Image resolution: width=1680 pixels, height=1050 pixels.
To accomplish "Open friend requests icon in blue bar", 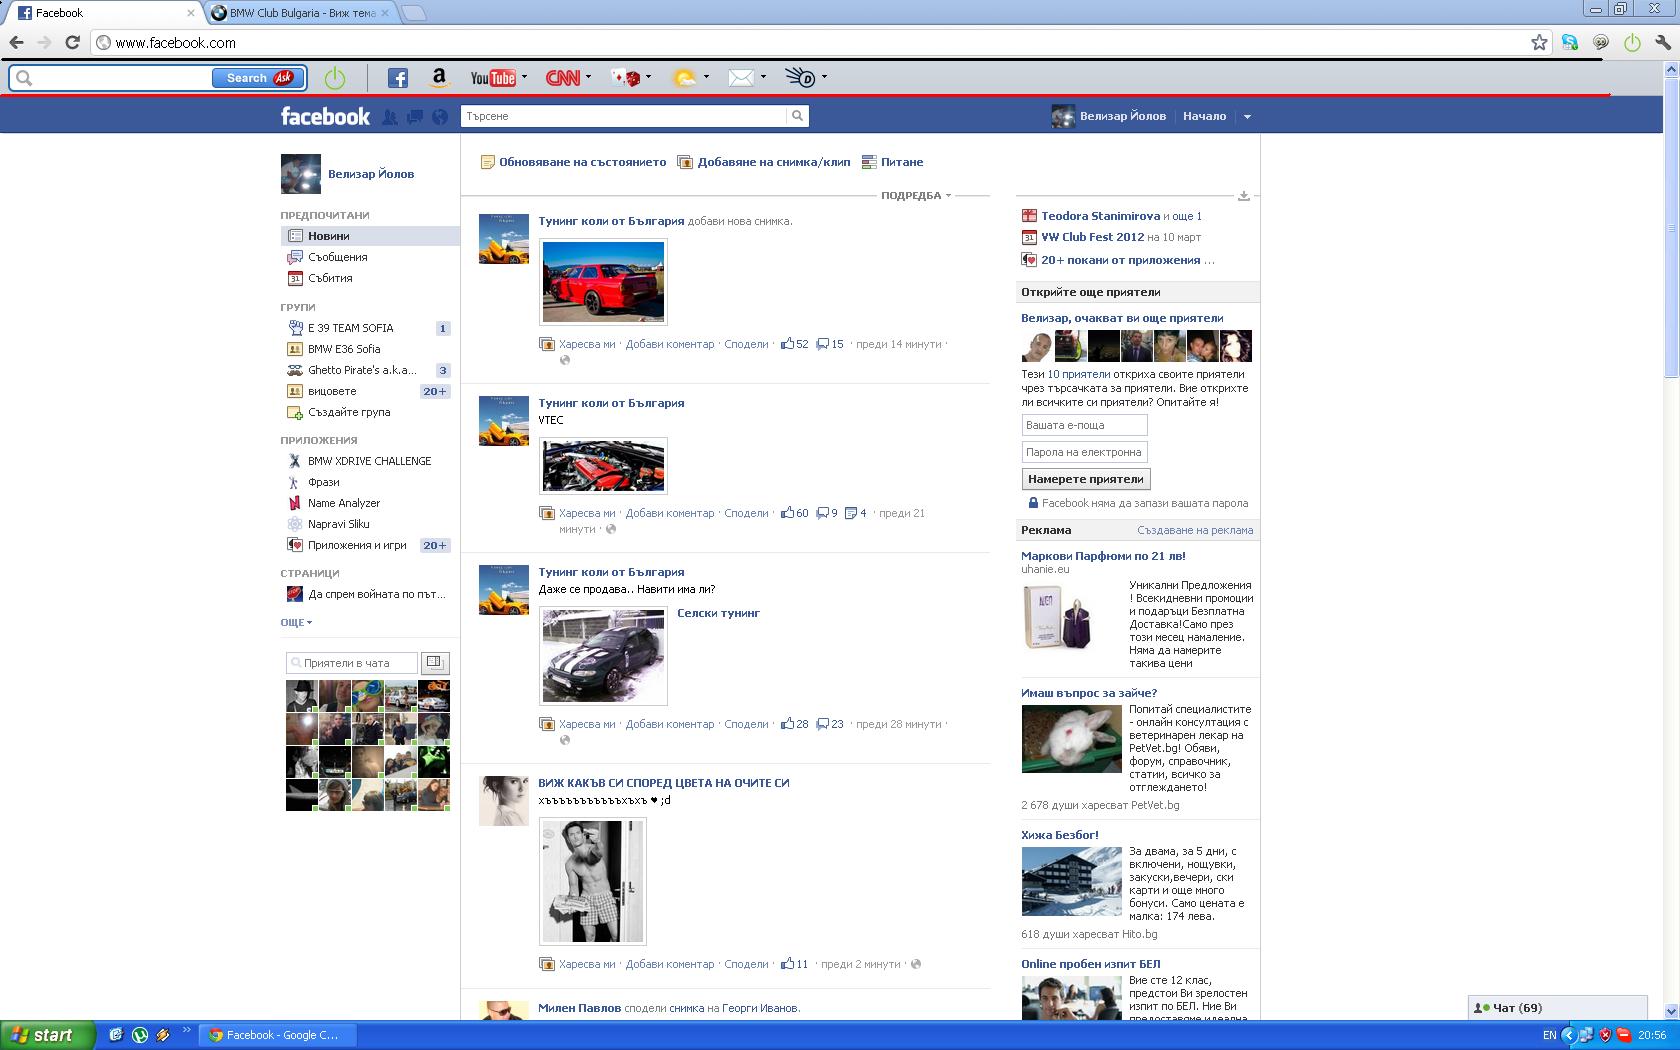I will pos(390,117).
